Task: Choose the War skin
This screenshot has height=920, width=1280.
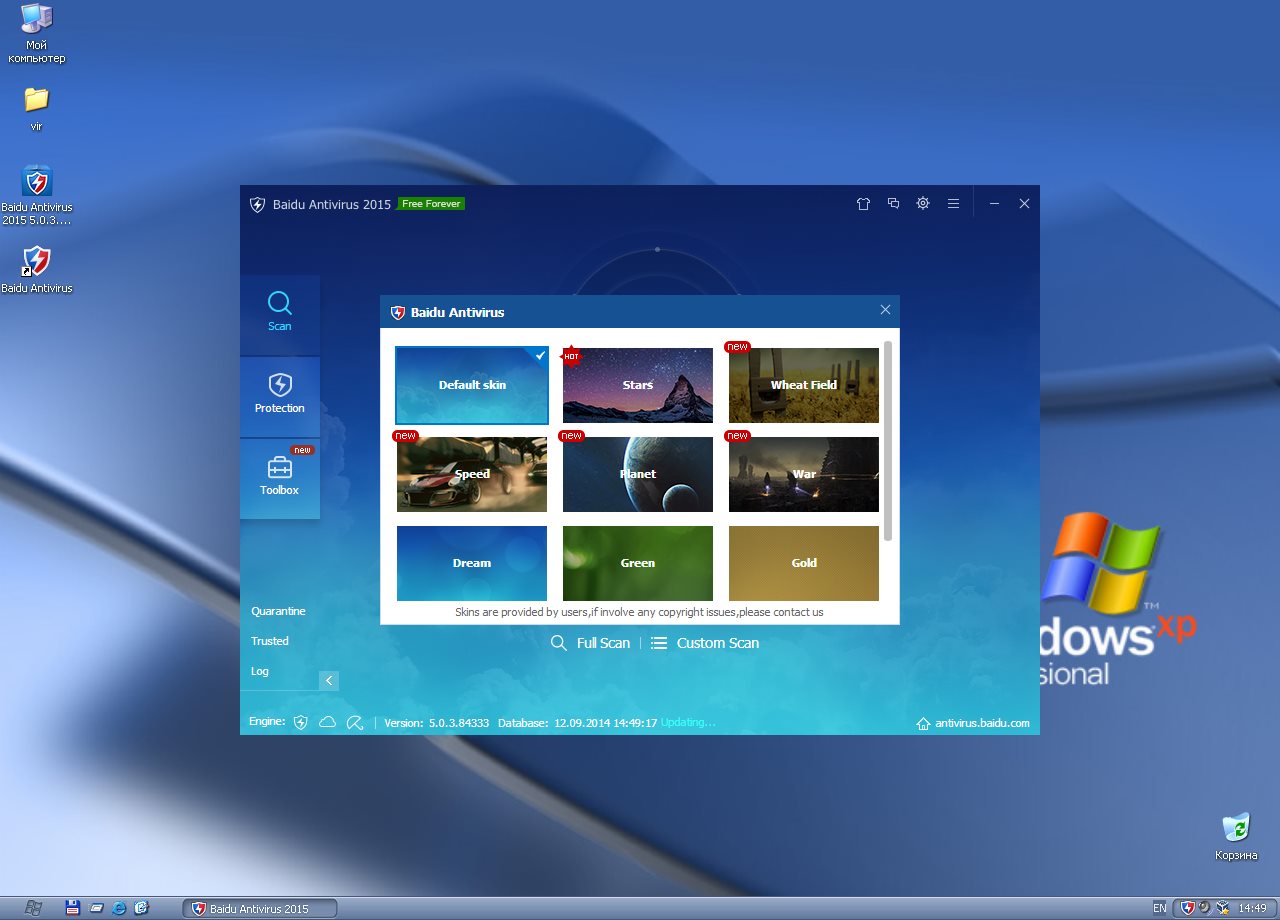Action: point(804,474)
